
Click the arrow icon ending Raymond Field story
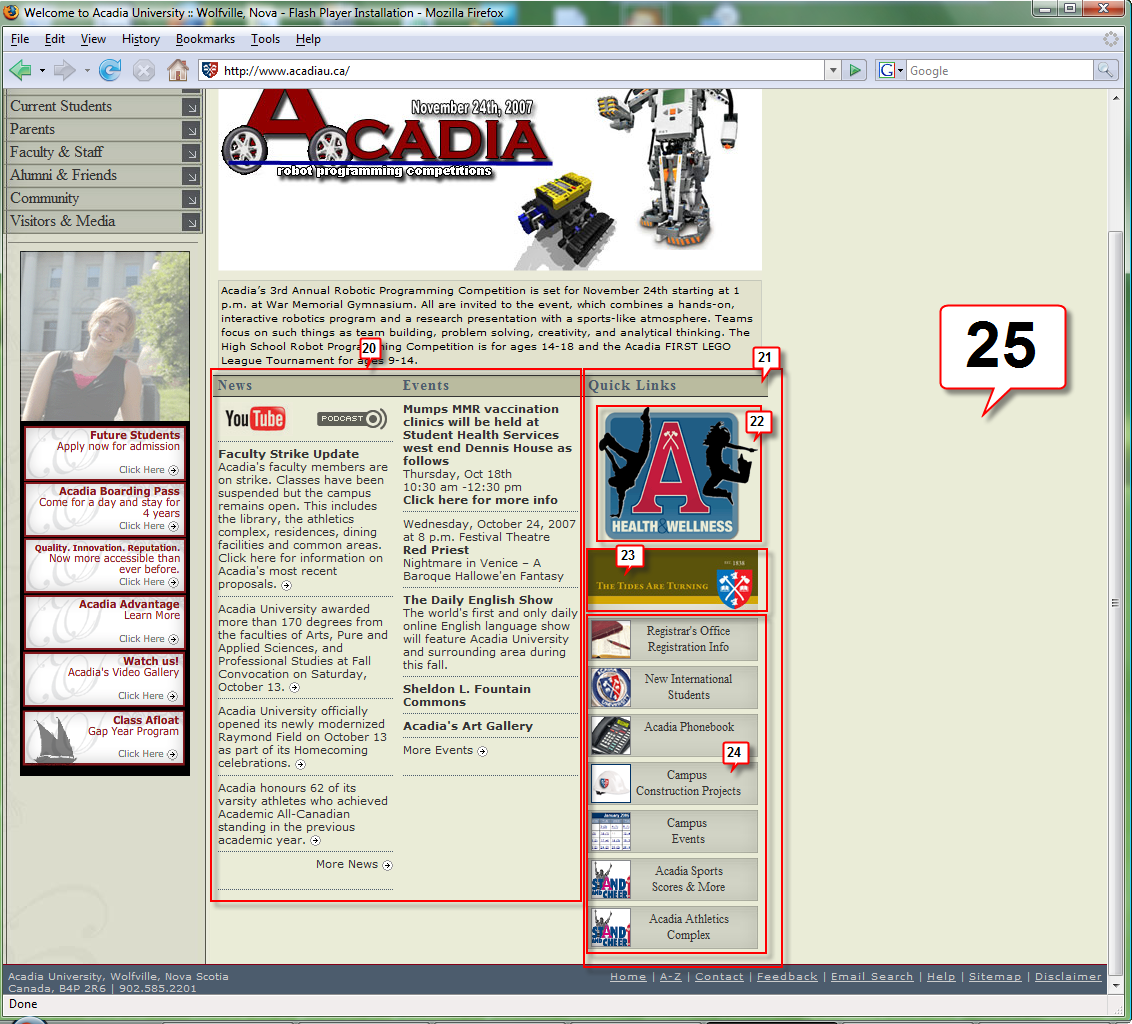[300, 764]
